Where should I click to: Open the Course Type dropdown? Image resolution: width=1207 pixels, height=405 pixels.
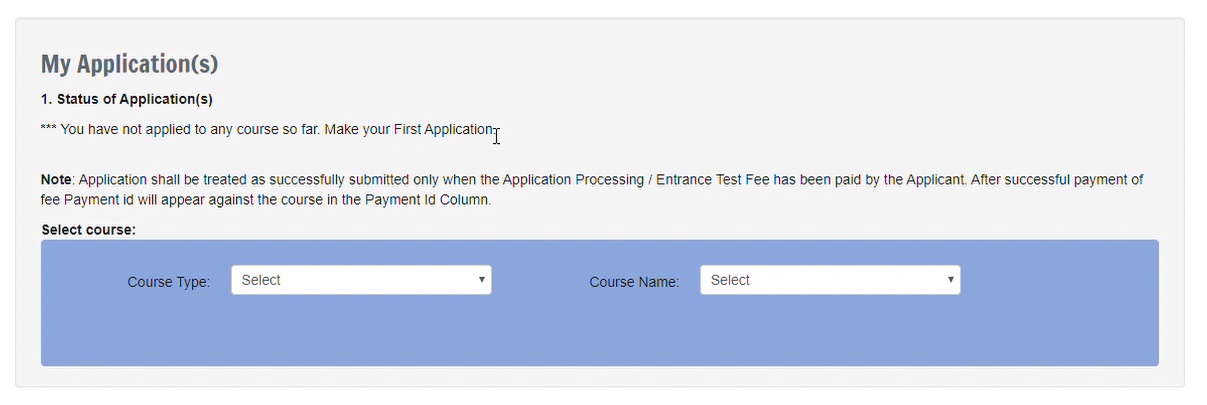click(x=360, y=280)
